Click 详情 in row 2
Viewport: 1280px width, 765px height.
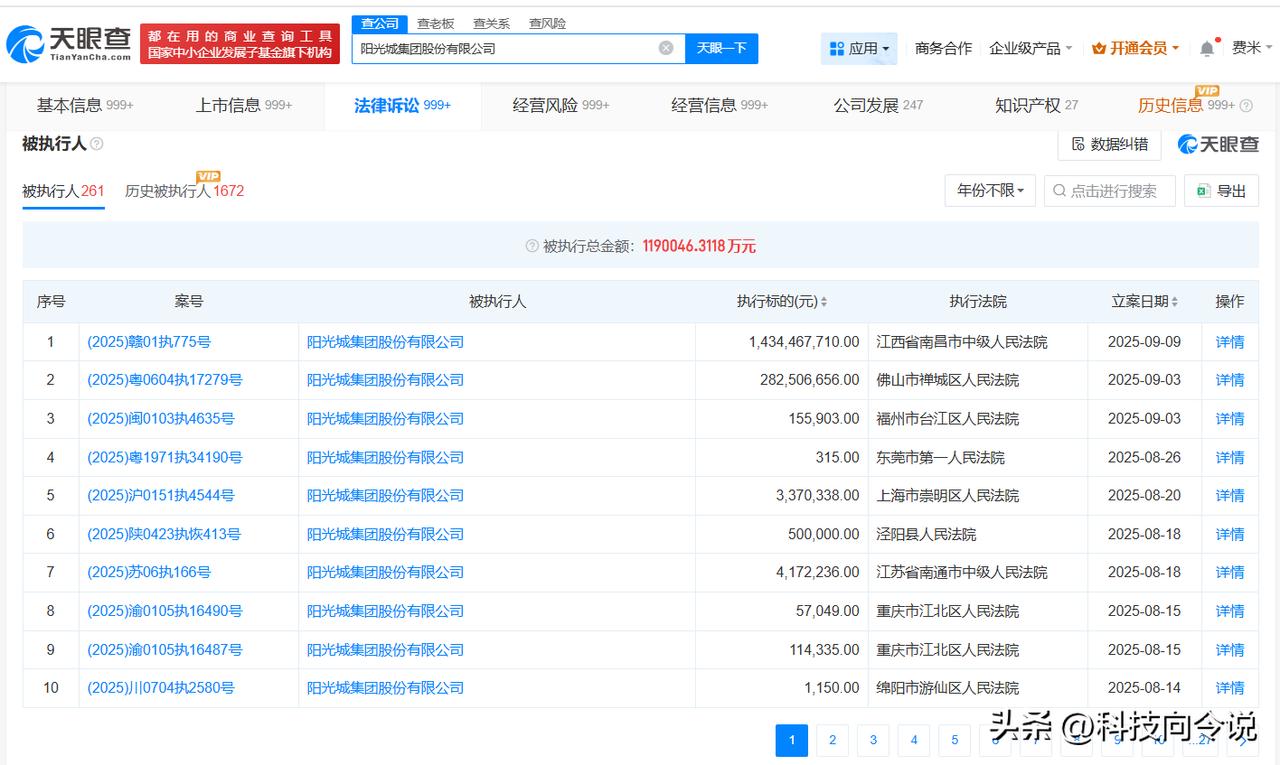coord(1230,380)
